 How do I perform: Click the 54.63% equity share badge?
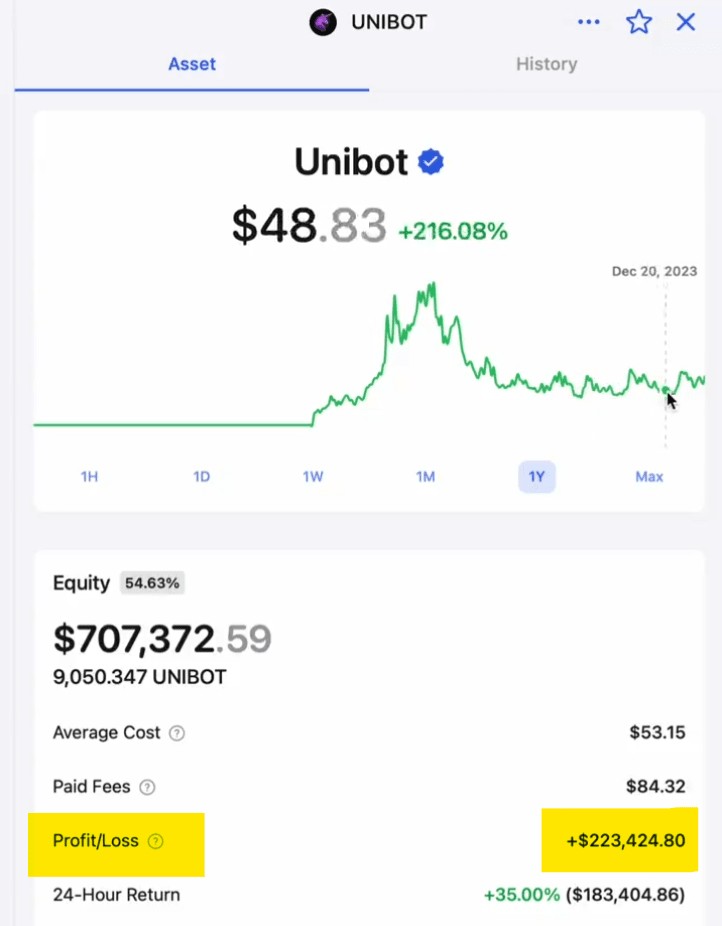153,583
